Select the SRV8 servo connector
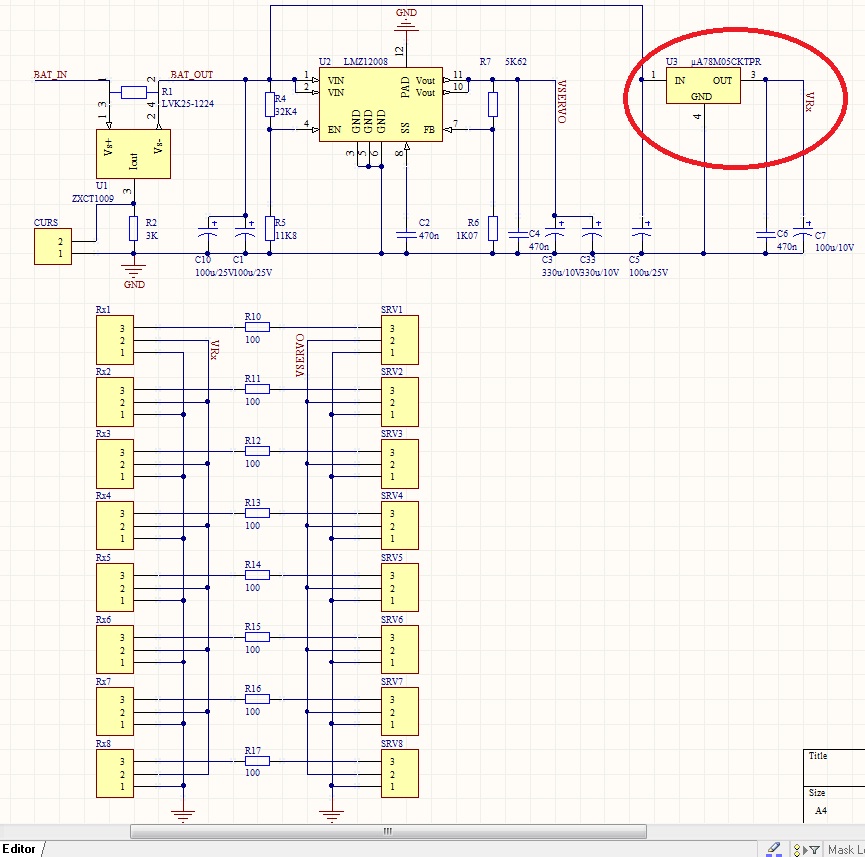The width and height of the screenshot is (865, 857). coord(399,773)
